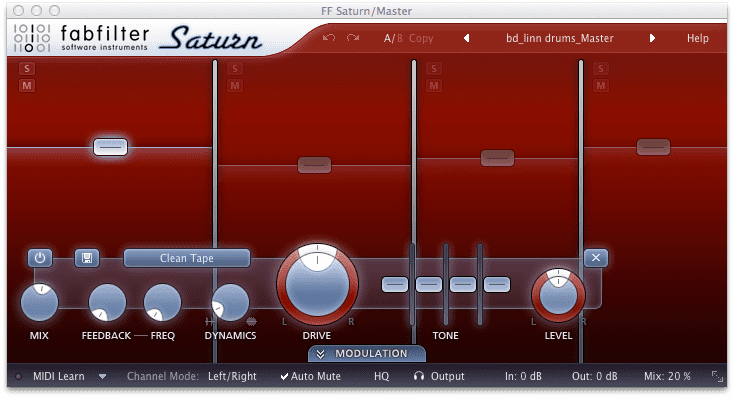Click the MIX knob
The width and height of the screenshot is (734, 398).
tap(40, 302)
